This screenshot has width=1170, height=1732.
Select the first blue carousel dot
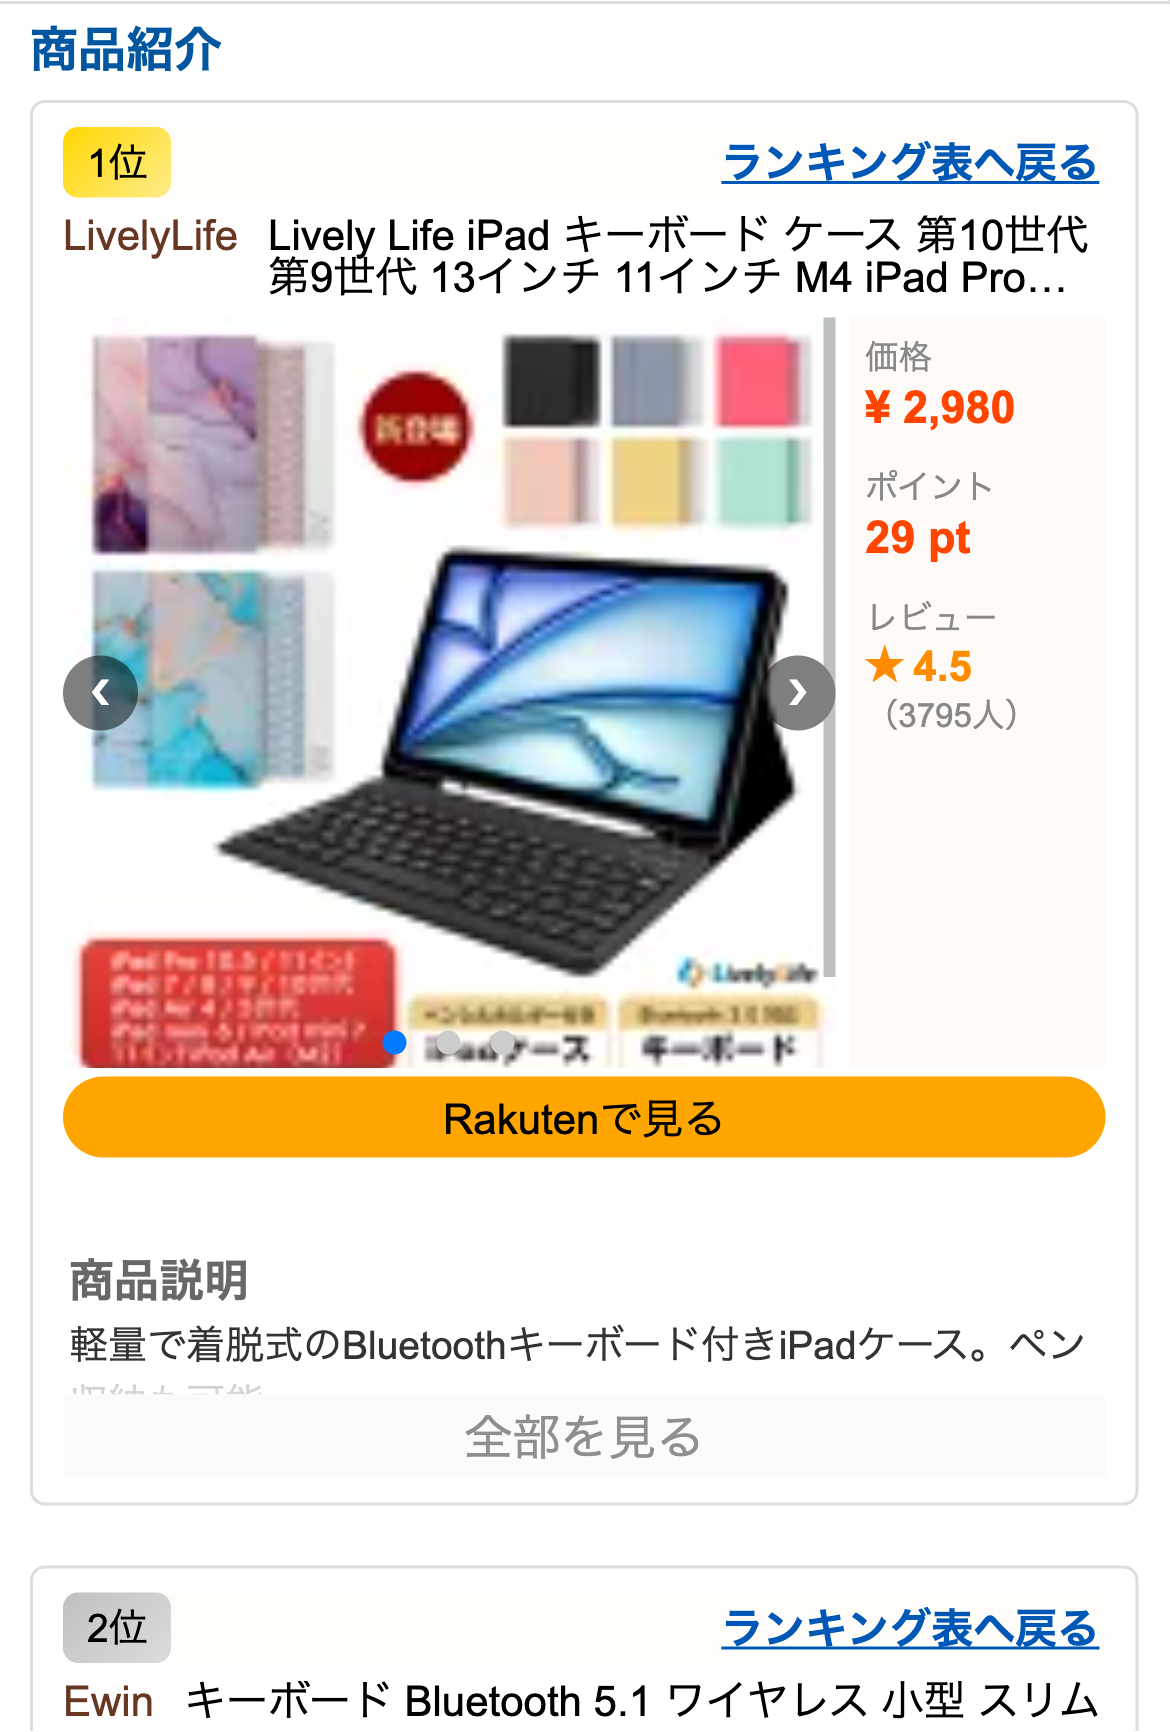point(395,1042)
